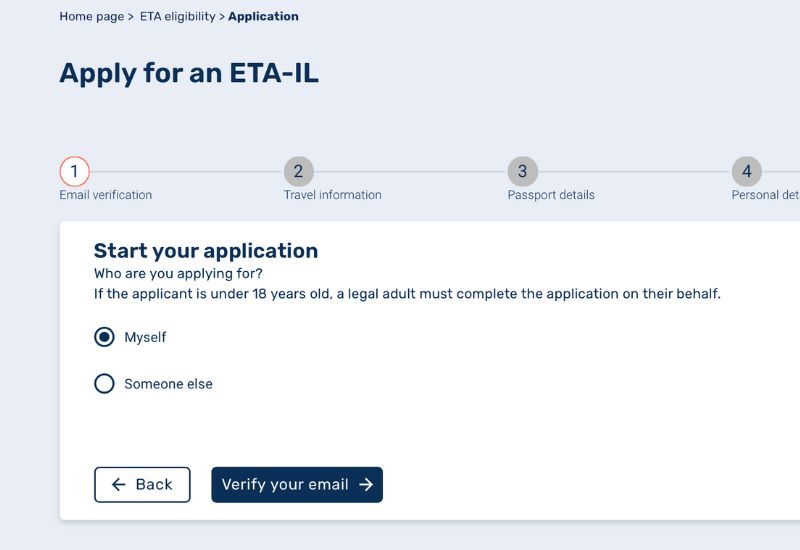This screenshot has height=550, width=800.
Task: Open the Home page breadcrumb link
Action: tap(92, 16)
